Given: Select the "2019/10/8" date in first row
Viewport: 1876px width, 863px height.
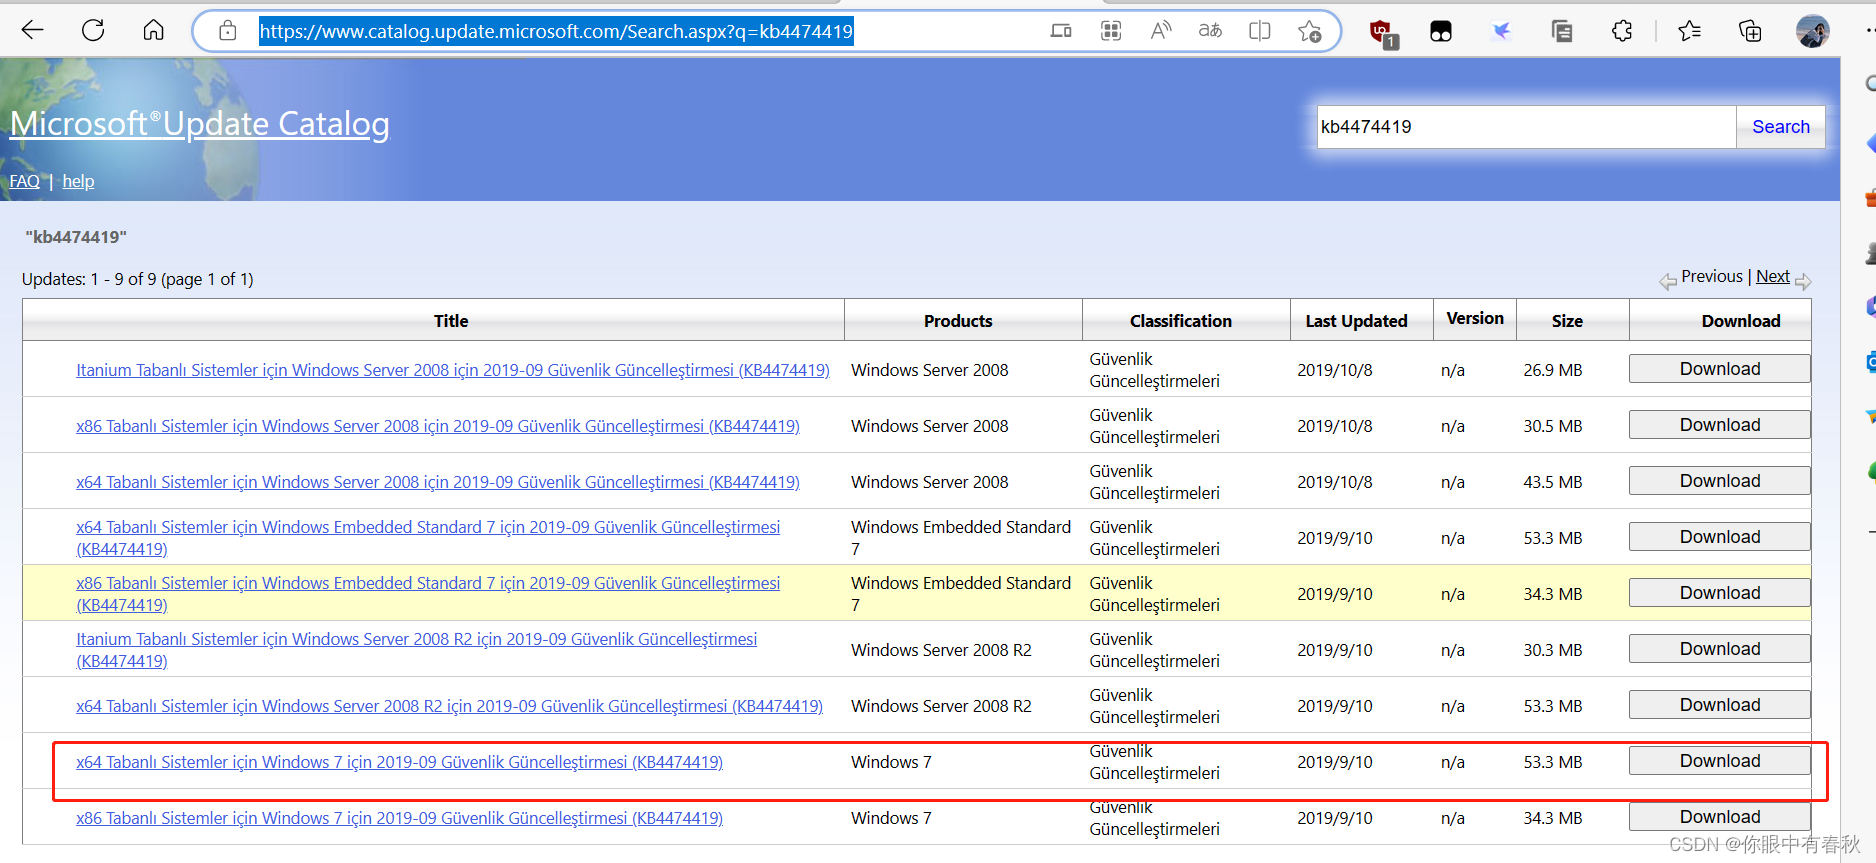Looking at the screenshot, I should coord(1335,370).
